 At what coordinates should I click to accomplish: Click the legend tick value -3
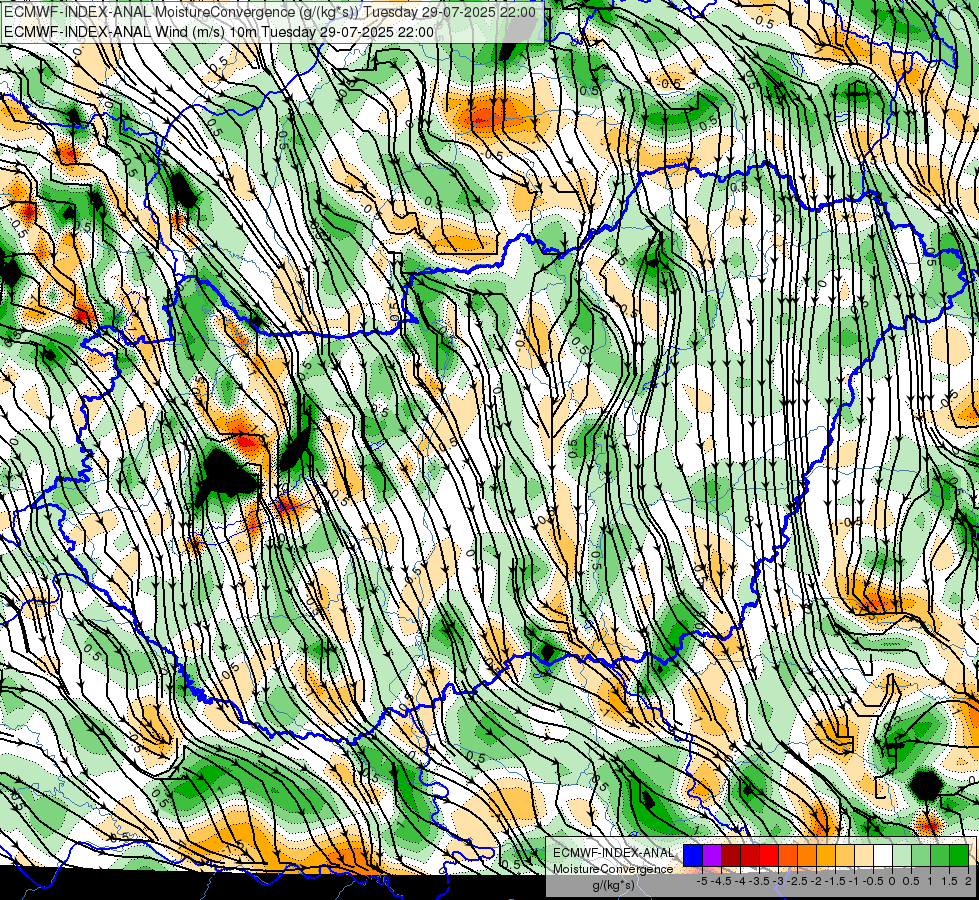point(778,881)
